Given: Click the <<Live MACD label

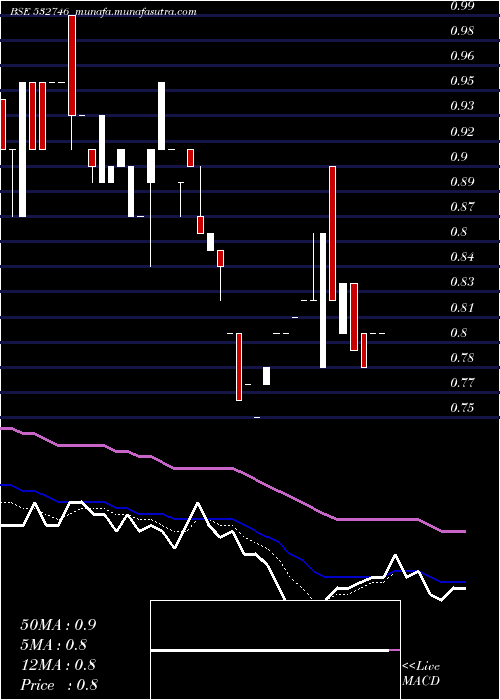Looking at the screenshot, I should [x=421, y=673].
